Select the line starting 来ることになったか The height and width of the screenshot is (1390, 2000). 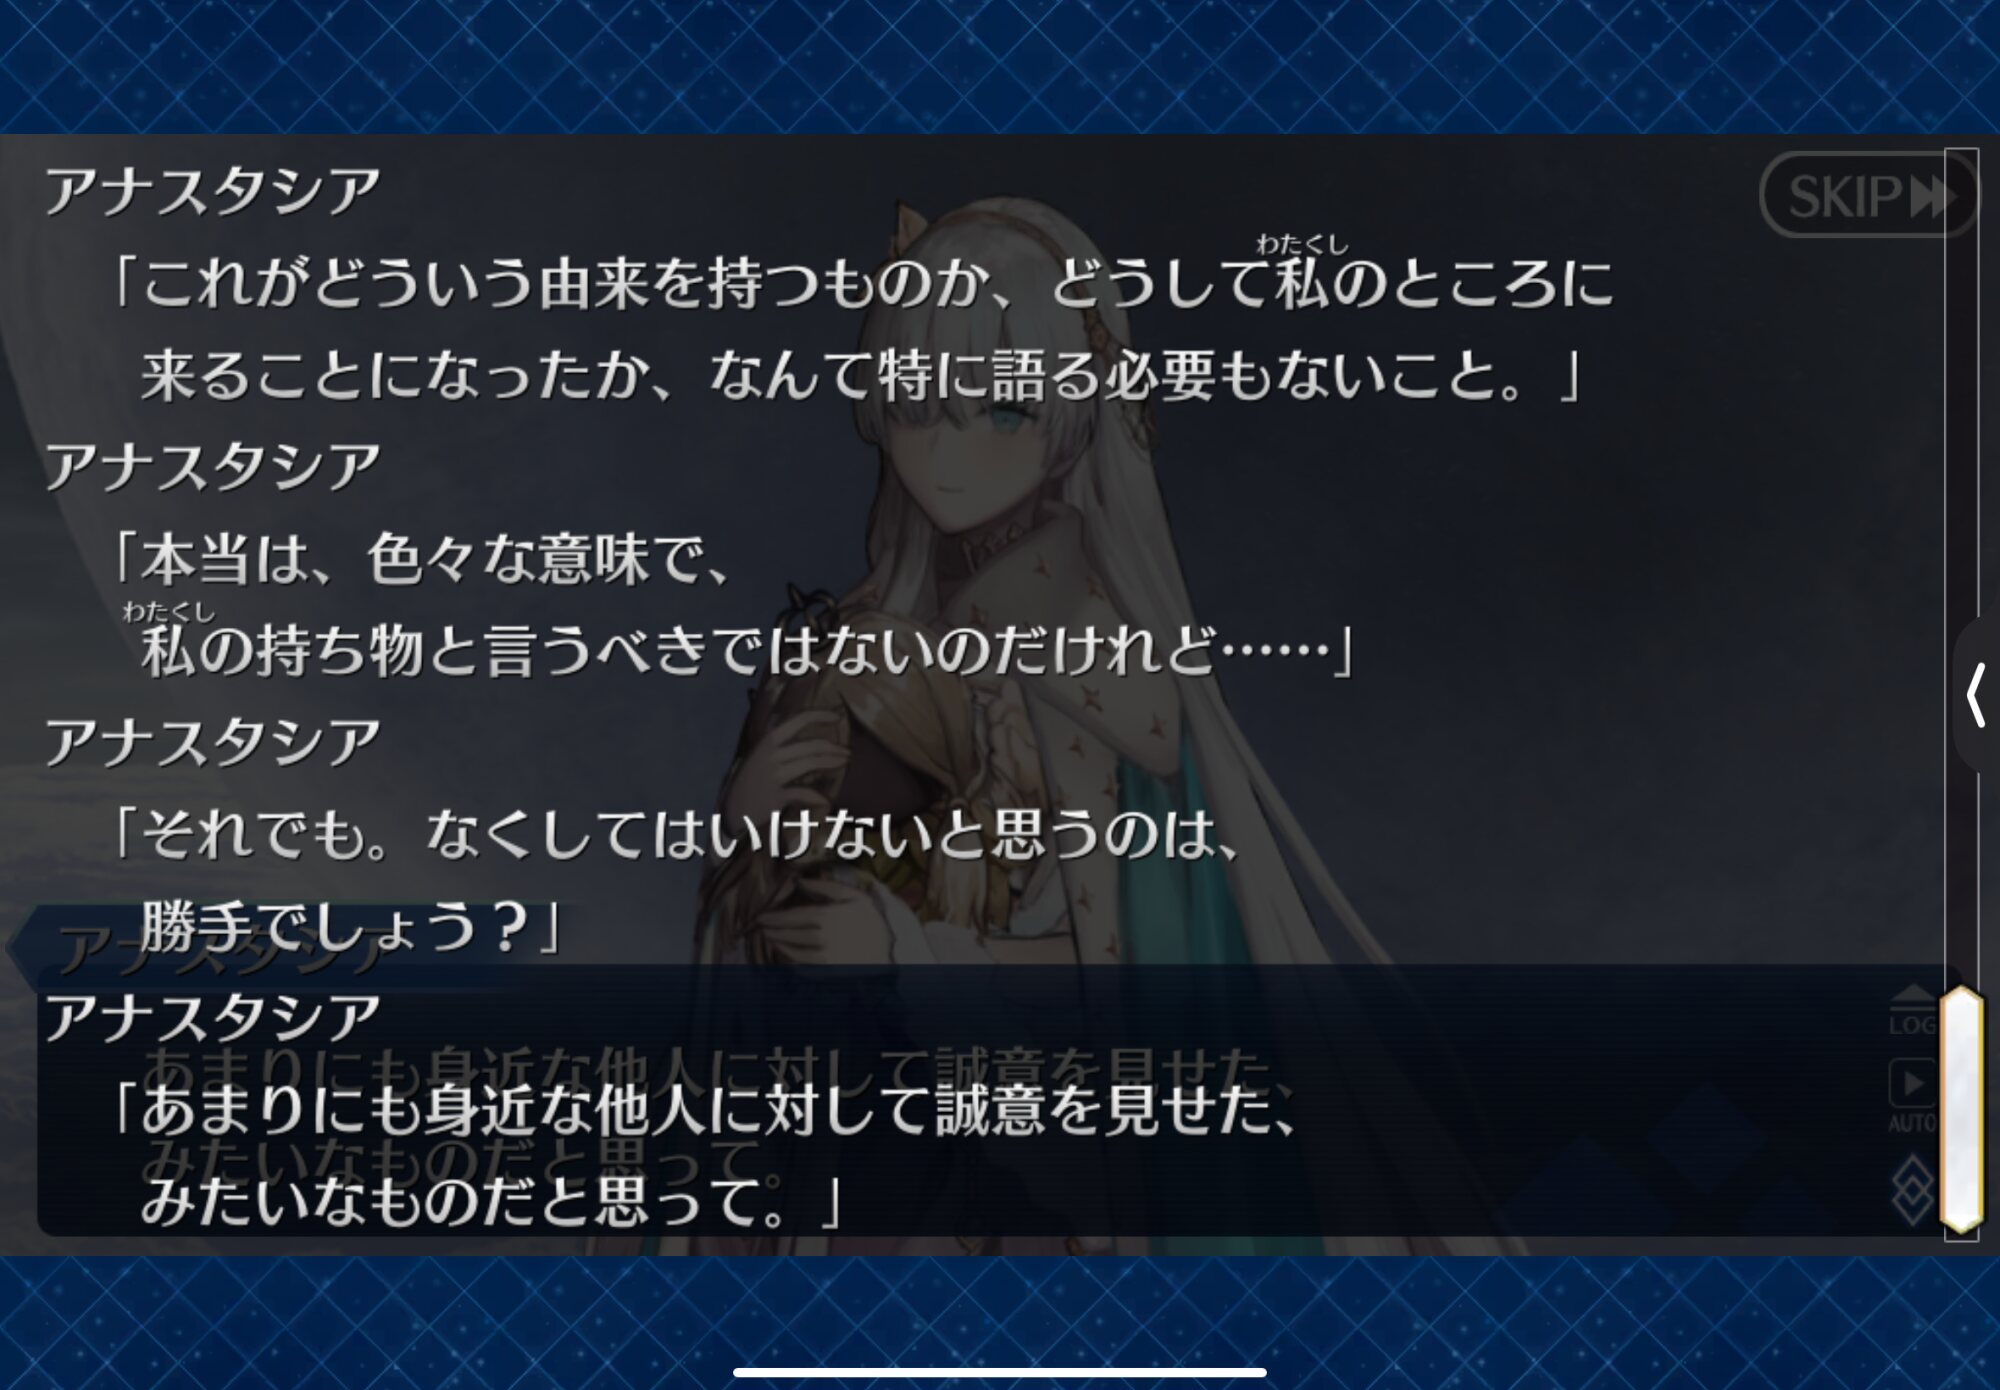tap(862, 376)
